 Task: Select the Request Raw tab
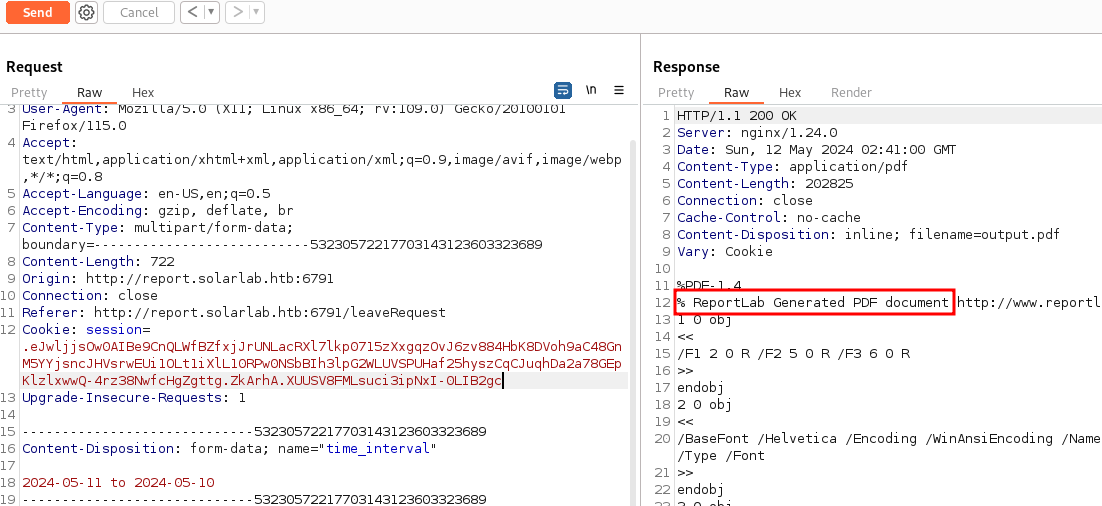[89, 92]
